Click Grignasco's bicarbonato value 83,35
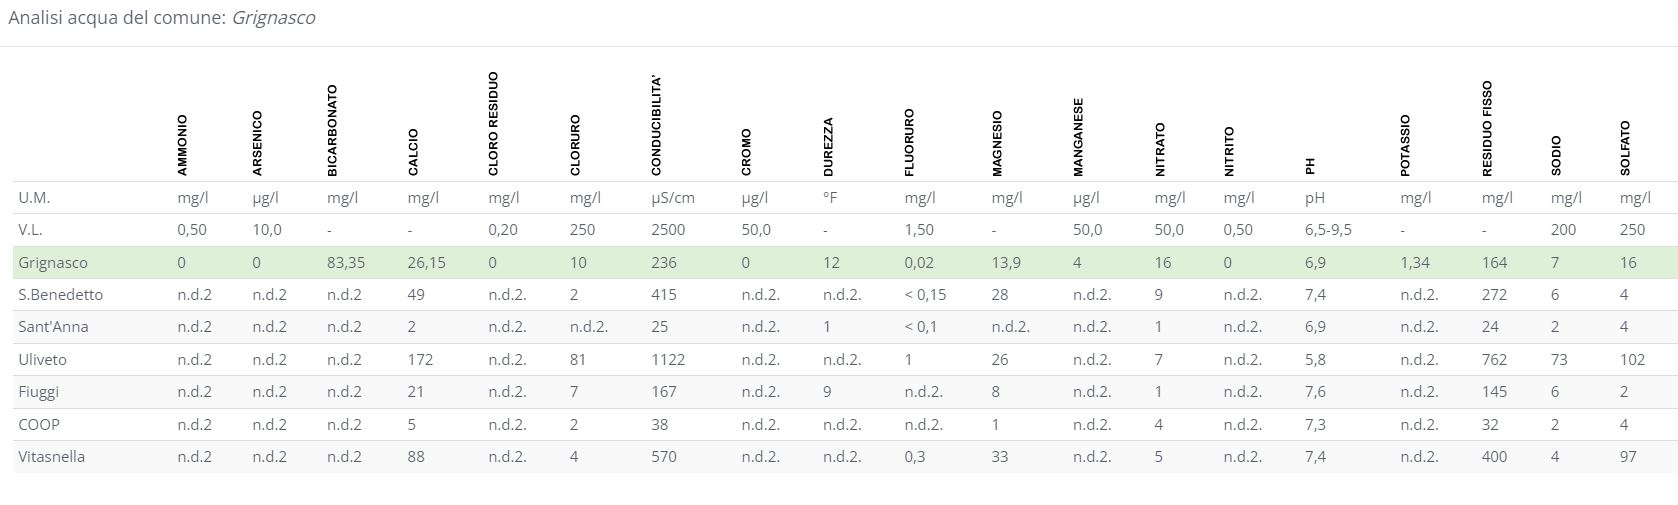 (x=346, y=263)
